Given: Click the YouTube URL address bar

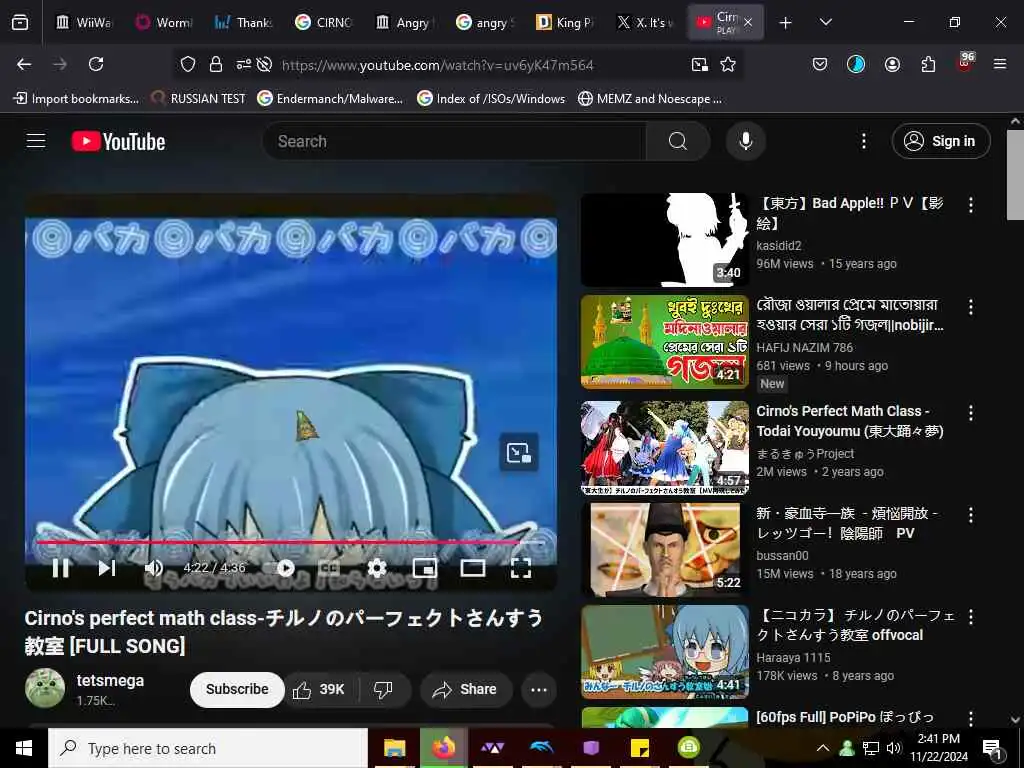Looking at the screenshot, I should 438,65.
